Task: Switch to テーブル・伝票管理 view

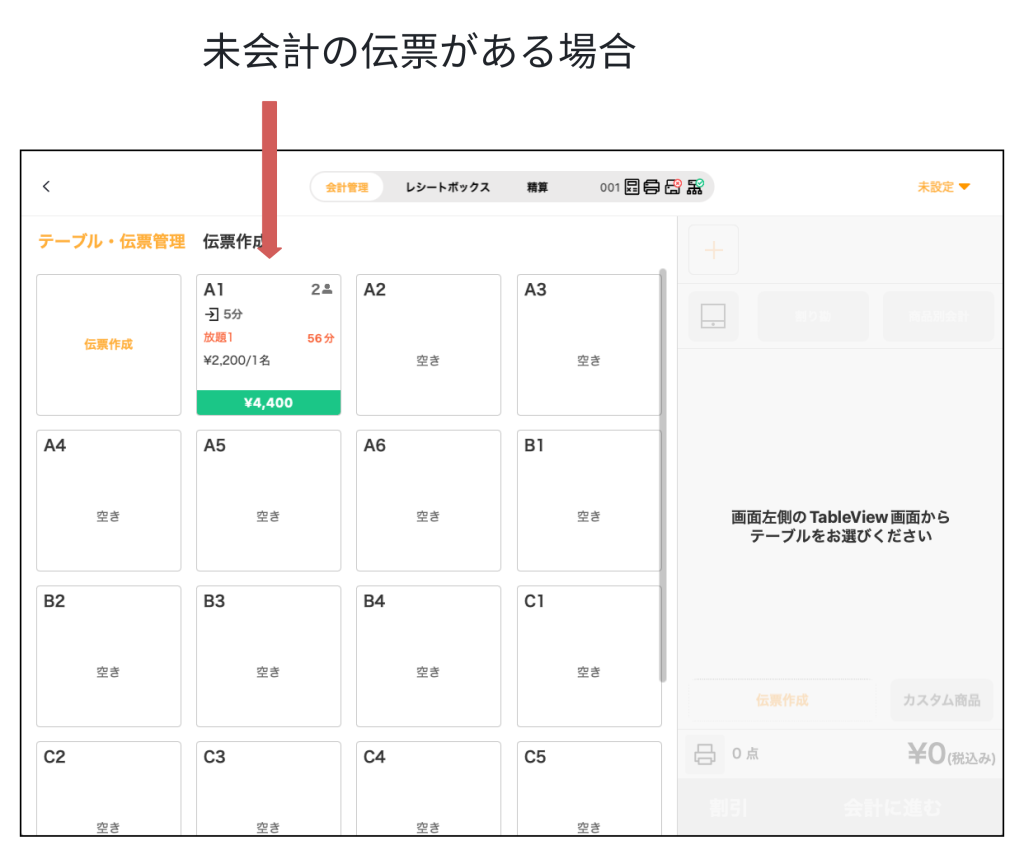Action: point(111,241)
